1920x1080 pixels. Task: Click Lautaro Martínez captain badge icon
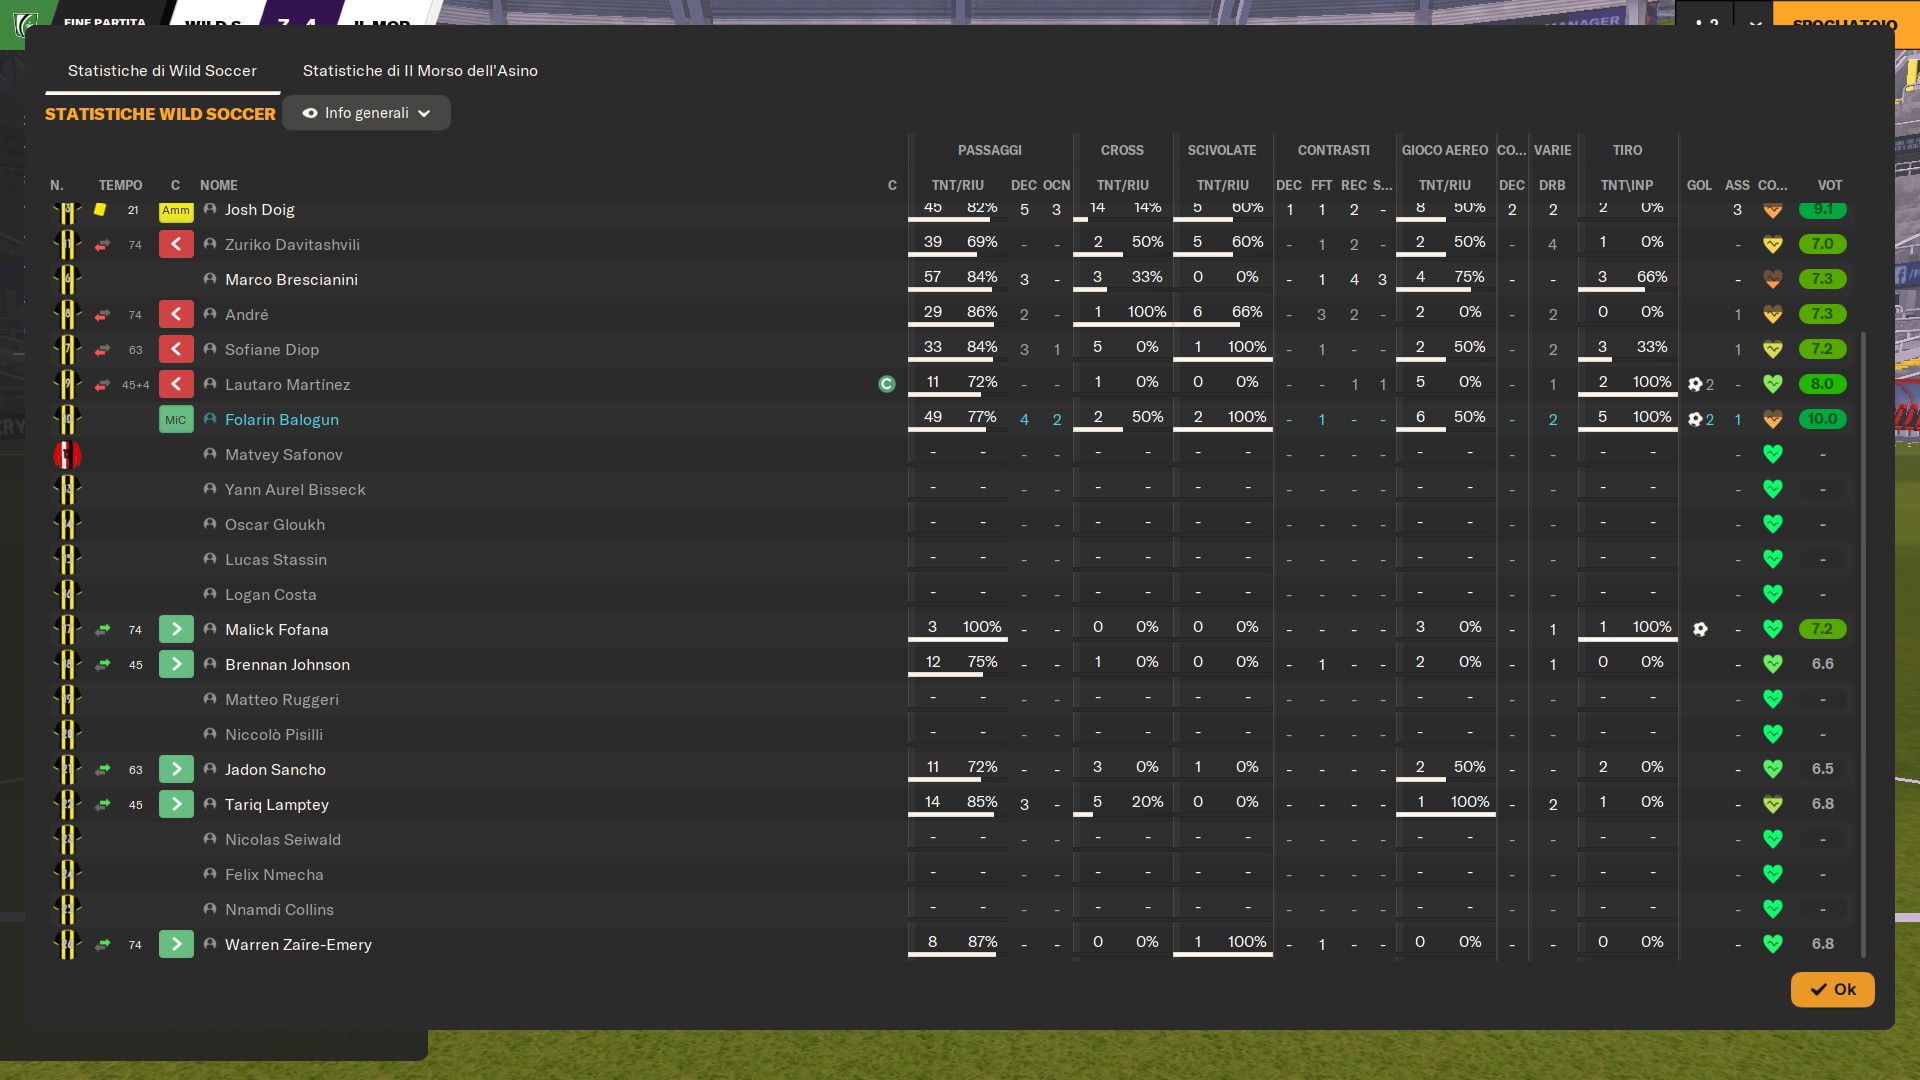pos(886,384)
